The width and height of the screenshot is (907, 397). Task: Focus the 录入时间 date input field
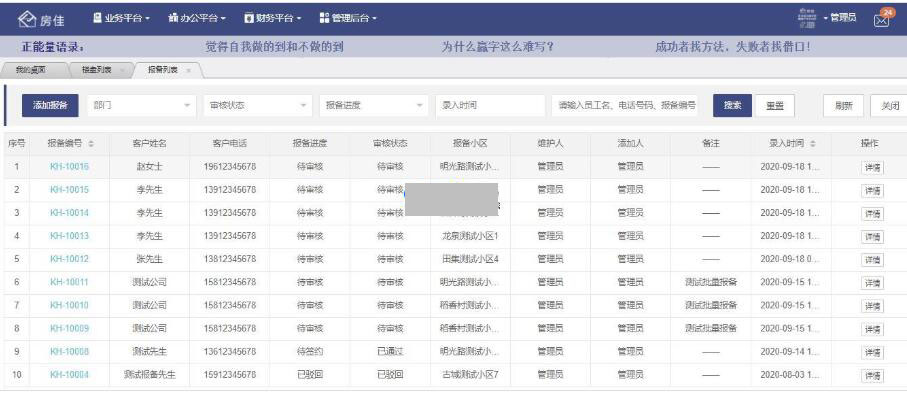491,105
